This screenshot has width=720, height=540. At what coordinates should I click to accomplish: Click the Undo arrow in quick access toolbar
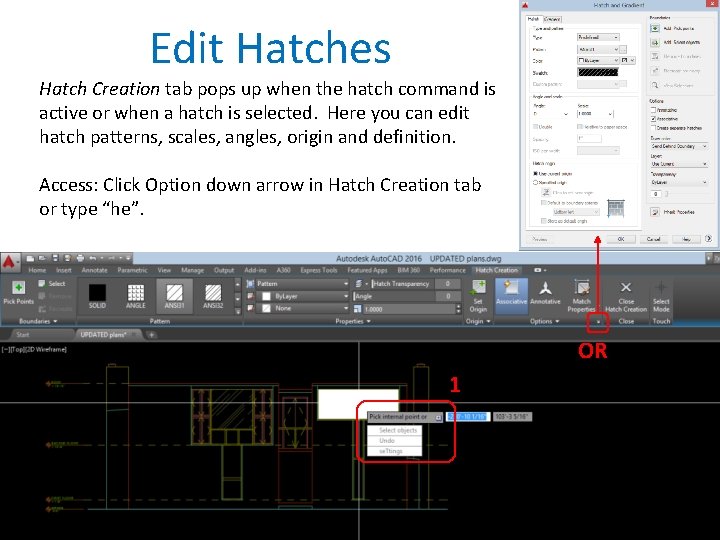pos(93,258)
